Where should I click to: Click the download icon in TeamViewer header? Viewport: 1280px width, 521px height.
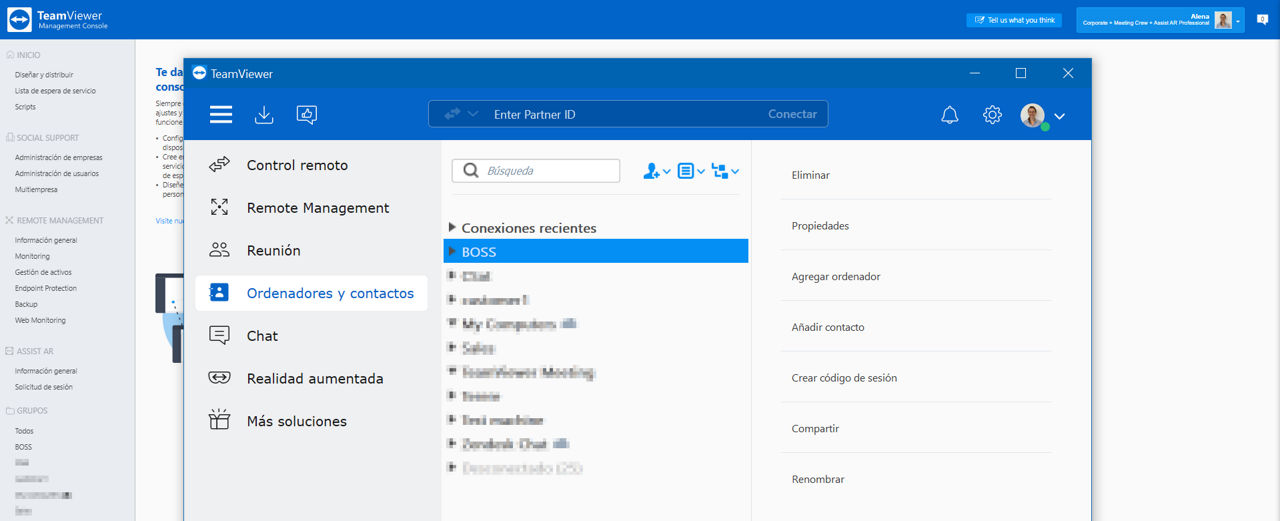264,115
